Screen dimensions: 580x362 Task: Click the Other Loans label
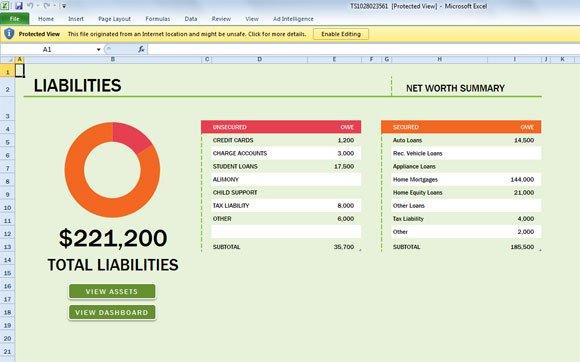click(409, 206)
